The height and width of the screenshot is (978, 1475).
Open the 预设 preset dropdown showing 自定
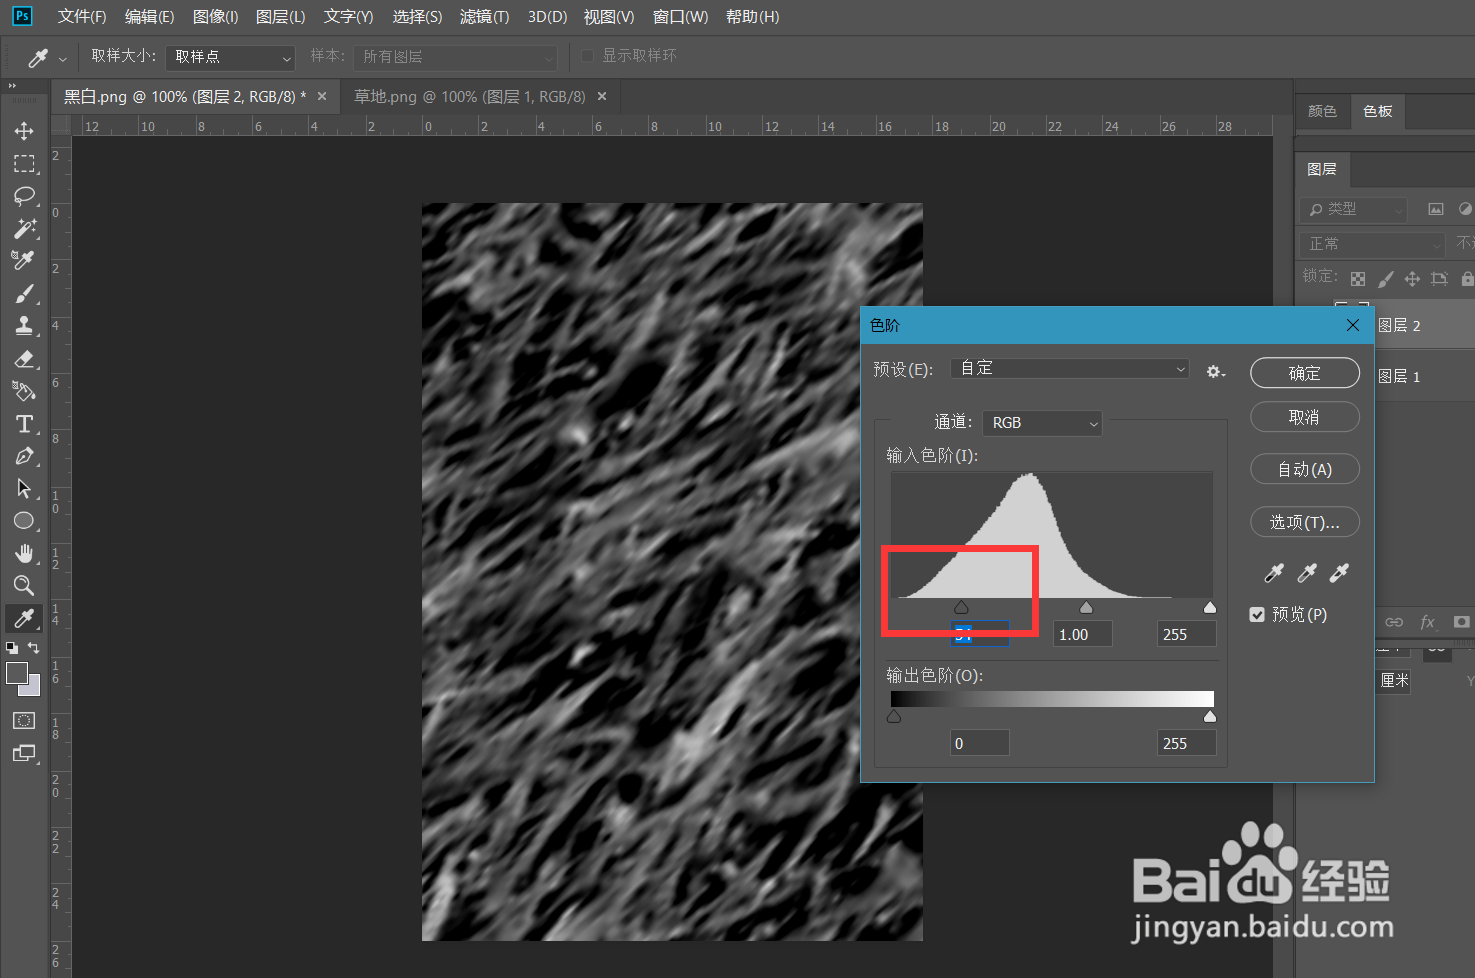(x=1070, y=368)
